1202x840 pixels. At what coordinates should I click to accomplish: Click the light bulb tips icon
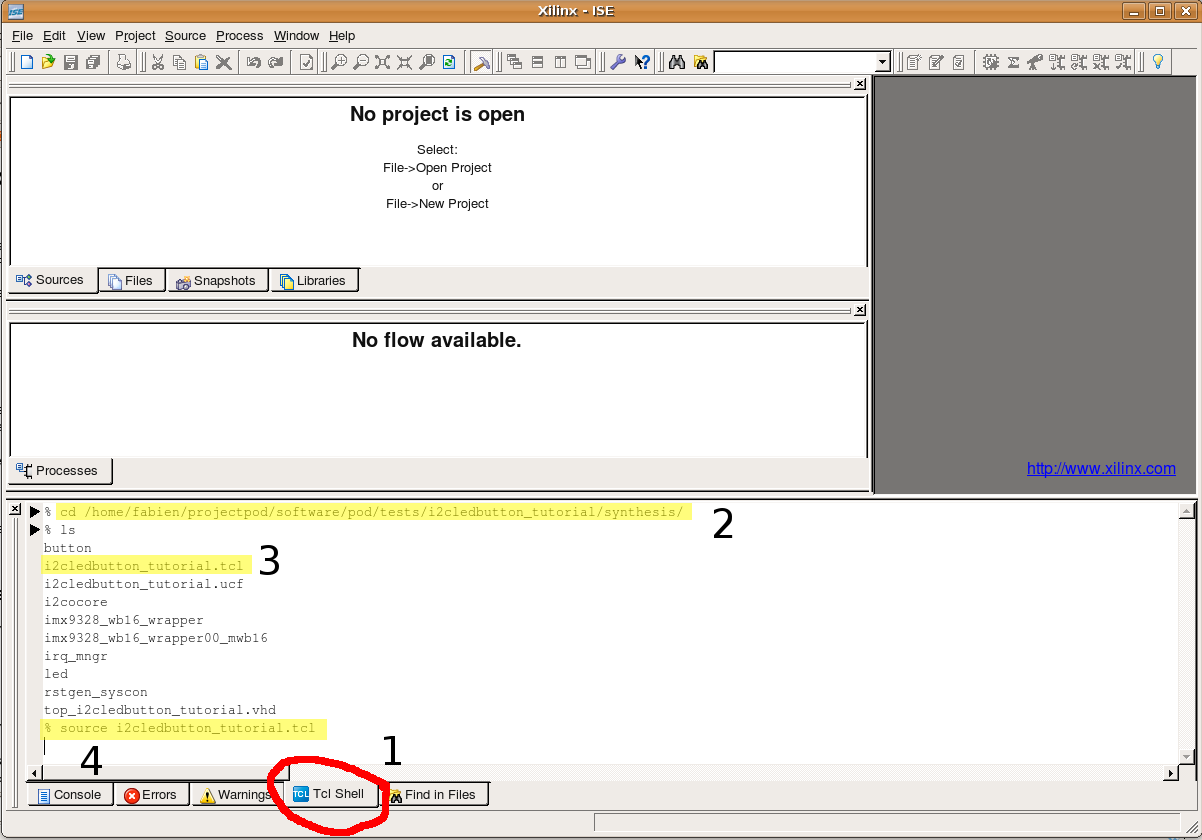[x=1158, y=62]
